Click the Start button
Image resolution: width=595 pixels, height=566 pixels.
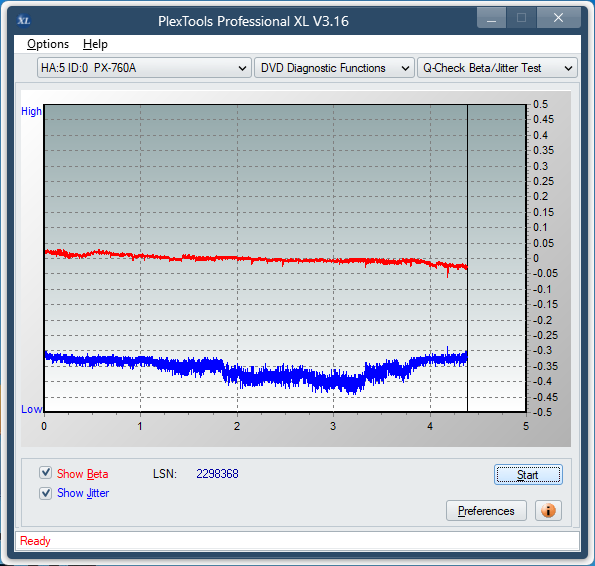click(528, 475)
